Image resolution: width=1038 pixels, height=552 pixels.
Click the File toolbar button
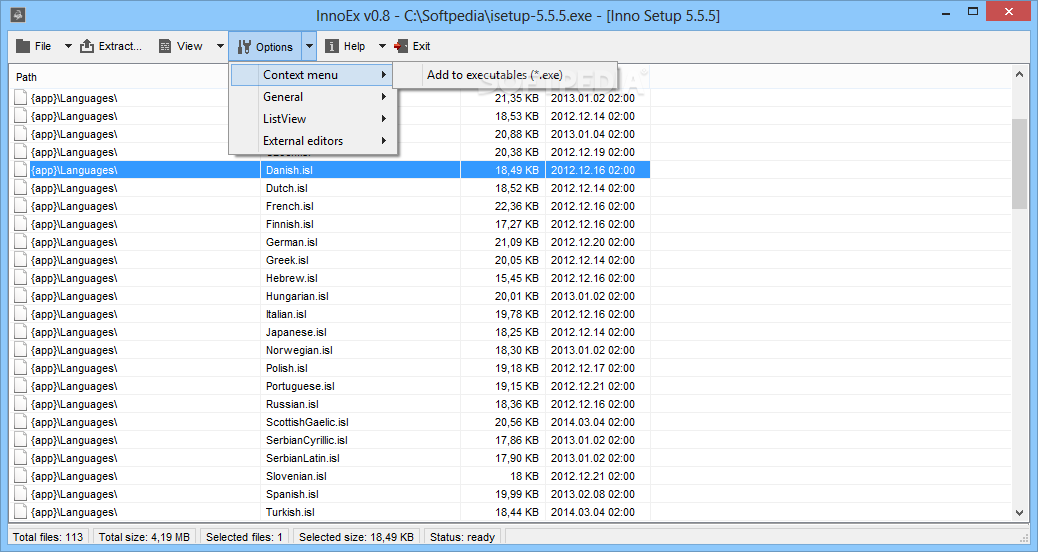point(35,46)
